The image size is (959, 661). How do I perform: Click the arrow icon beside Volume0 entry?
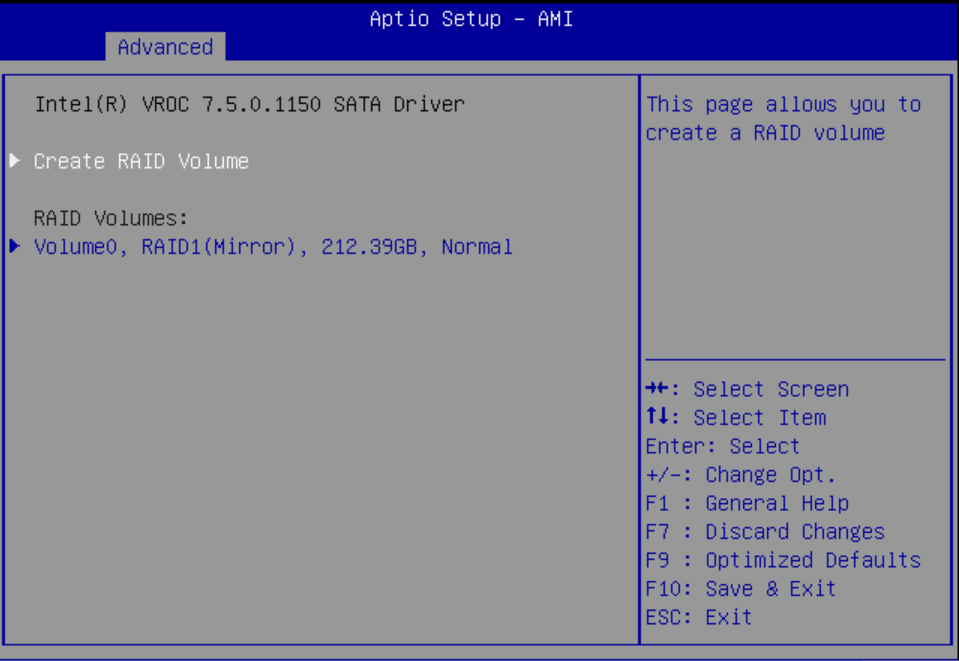pos(14,247)
